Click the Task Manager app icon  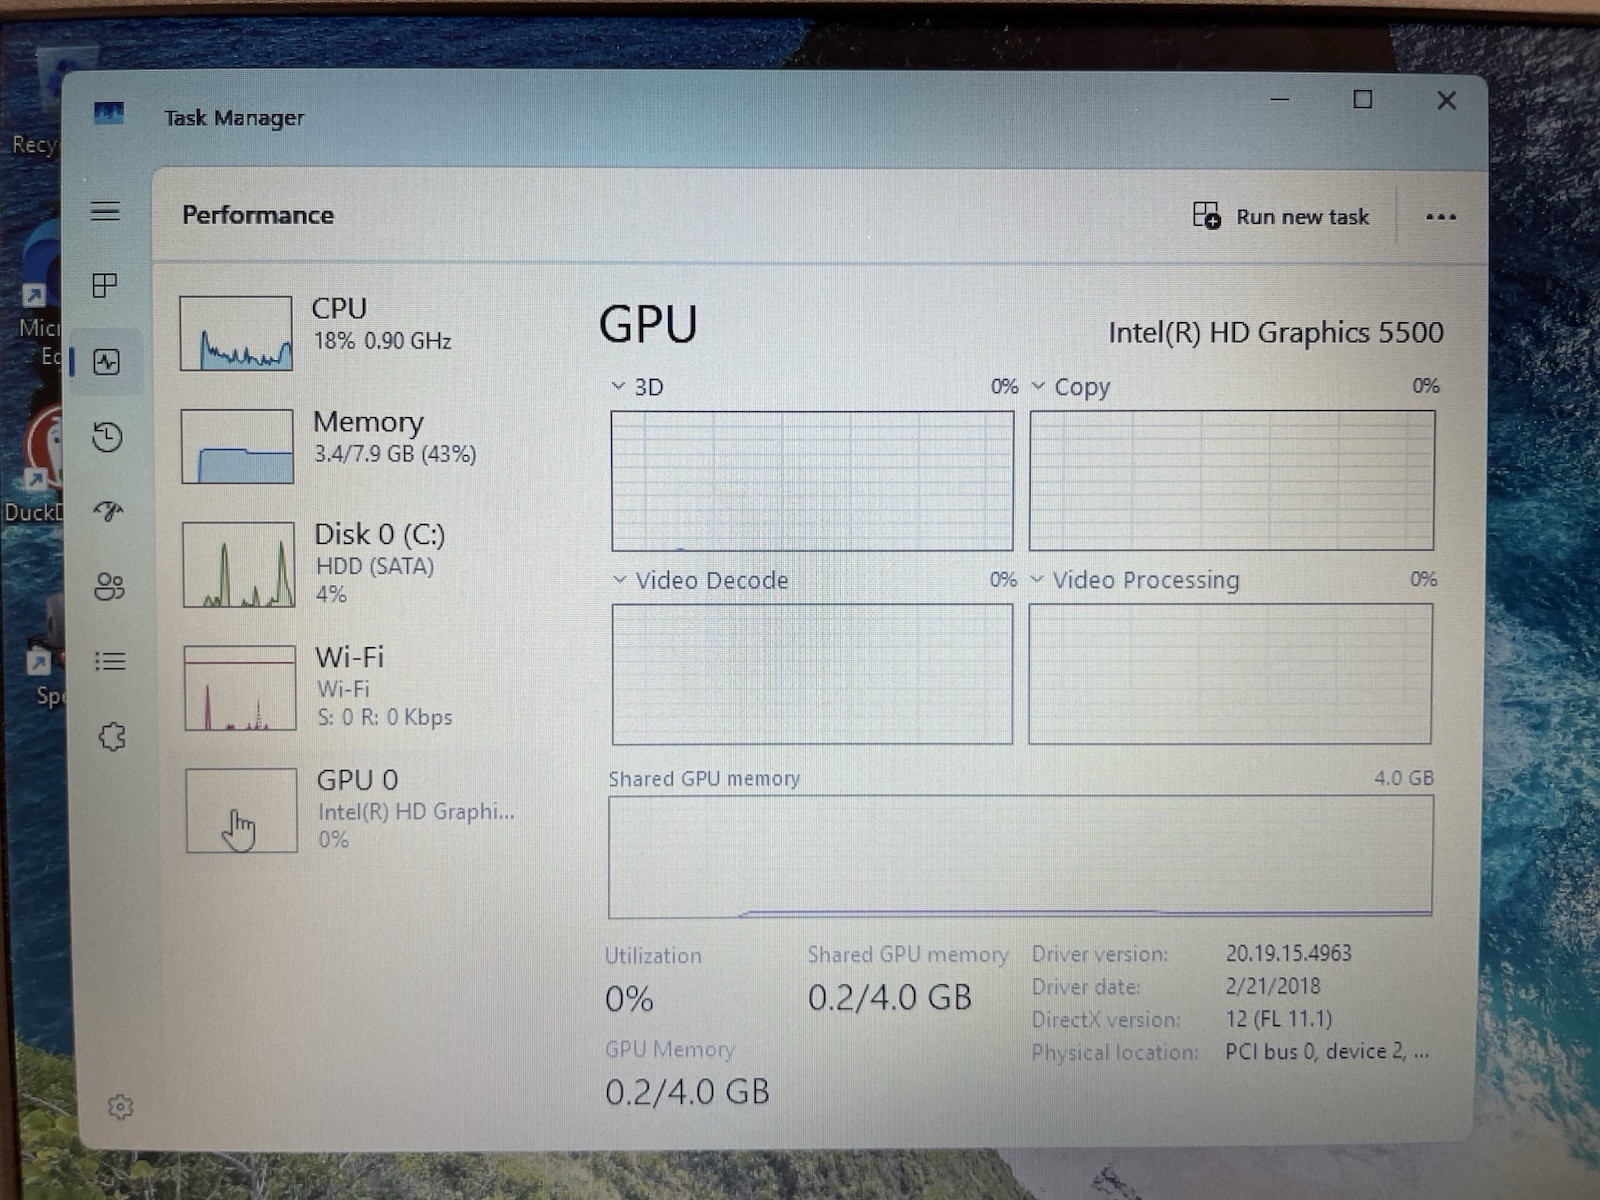(x=108, y=113)
